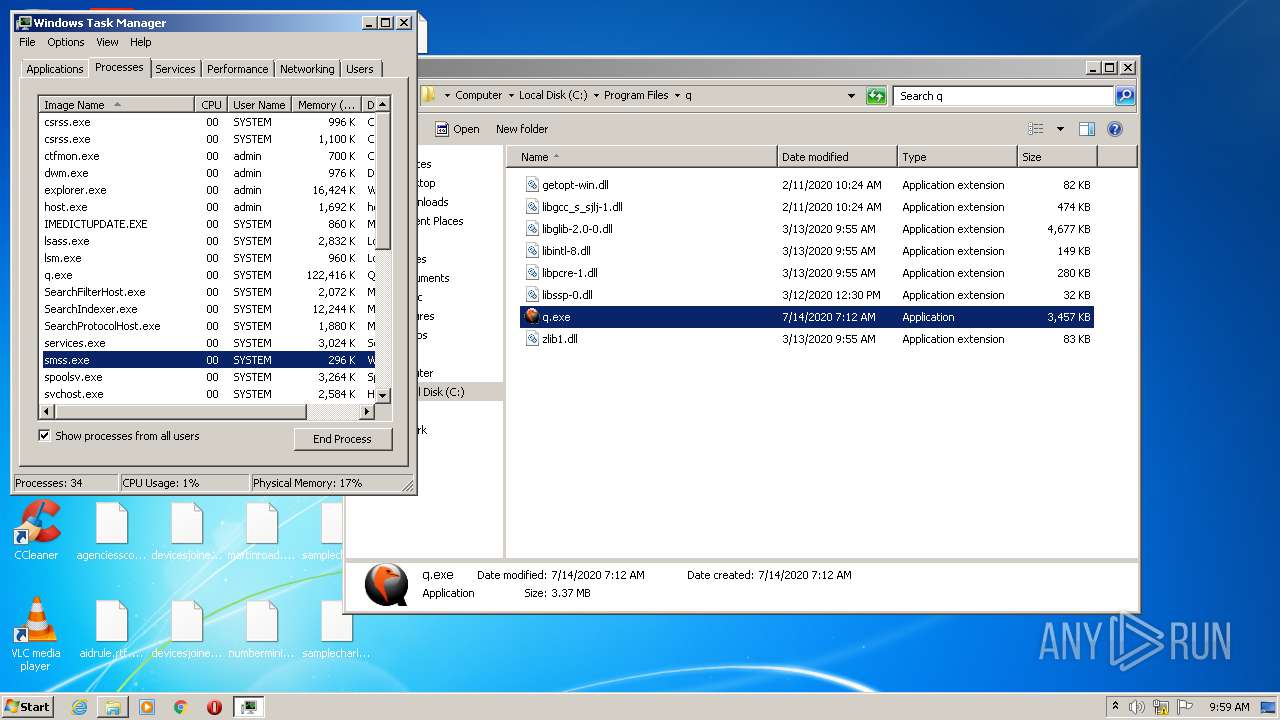Select q.exe application icon in file list
Viewport: 1280px width, 720px height.
coord(533,317)
